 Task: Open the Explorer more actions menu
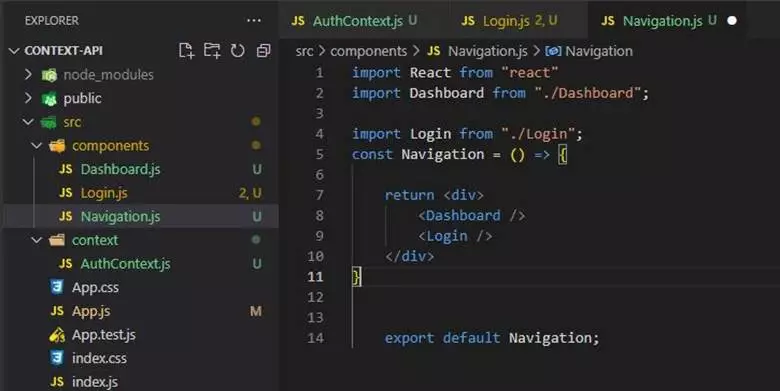254,20
